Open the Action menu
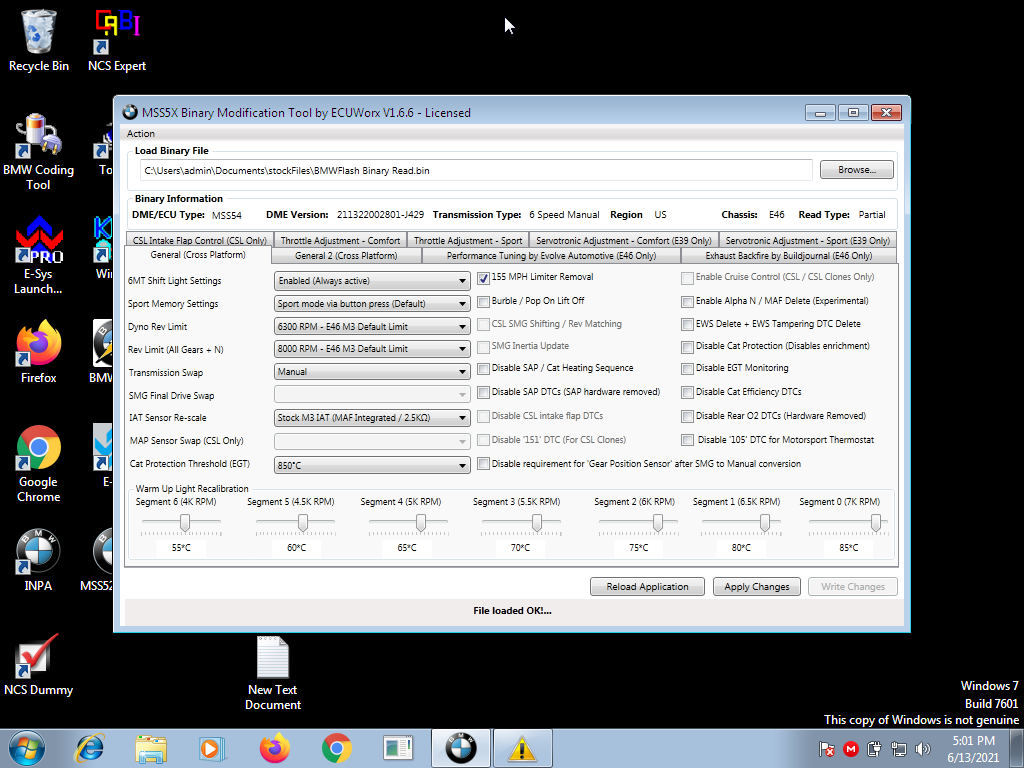The image size is (1024, 768). point(141,133)
